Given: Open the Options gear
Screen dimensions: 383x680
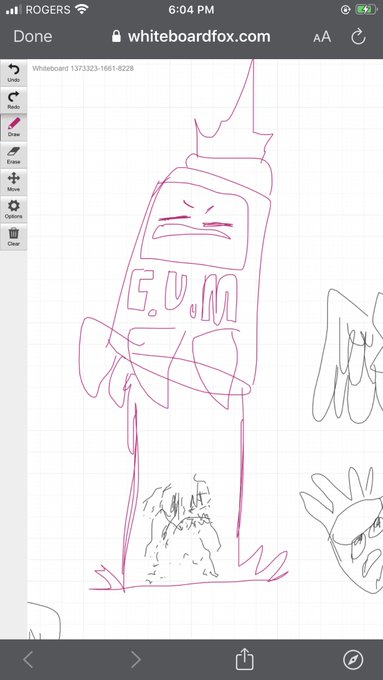Looking at the screenshot, I should click(13, 209).
